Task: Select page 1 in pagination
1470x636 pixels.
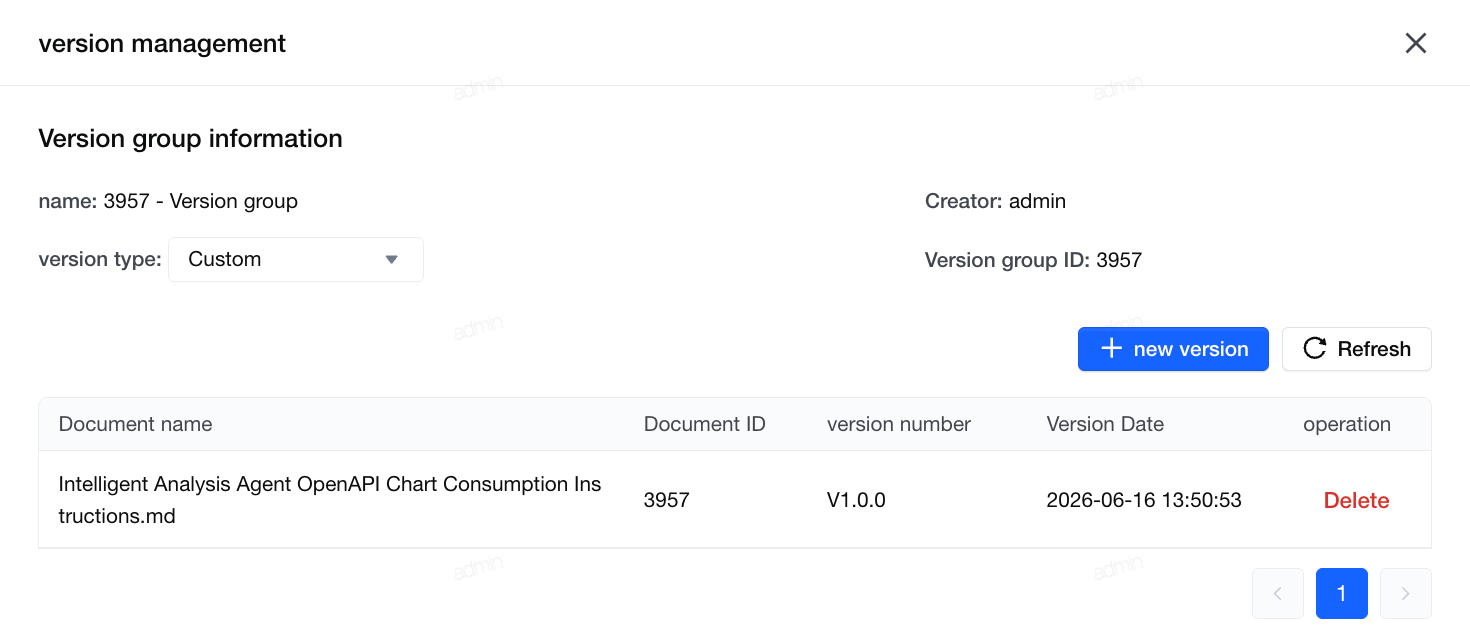Action: pos(1342,594)
